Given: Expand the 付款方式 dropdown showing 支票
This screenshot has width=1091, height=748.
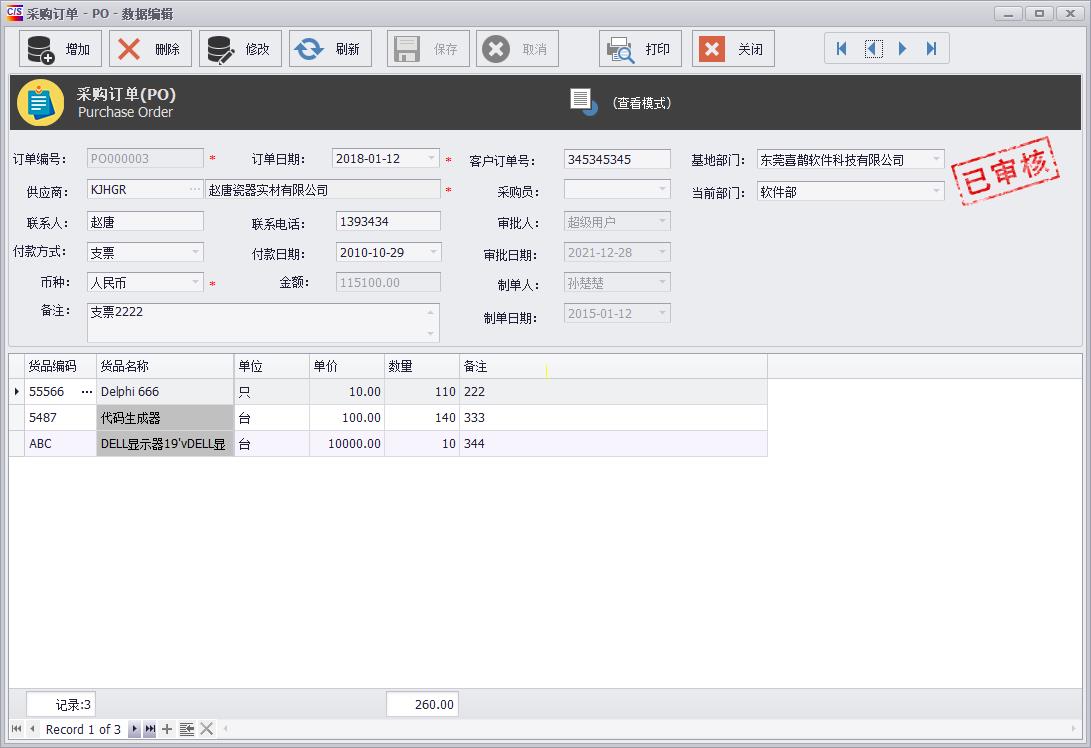Looking at the screenshot, I should (195, 252).
